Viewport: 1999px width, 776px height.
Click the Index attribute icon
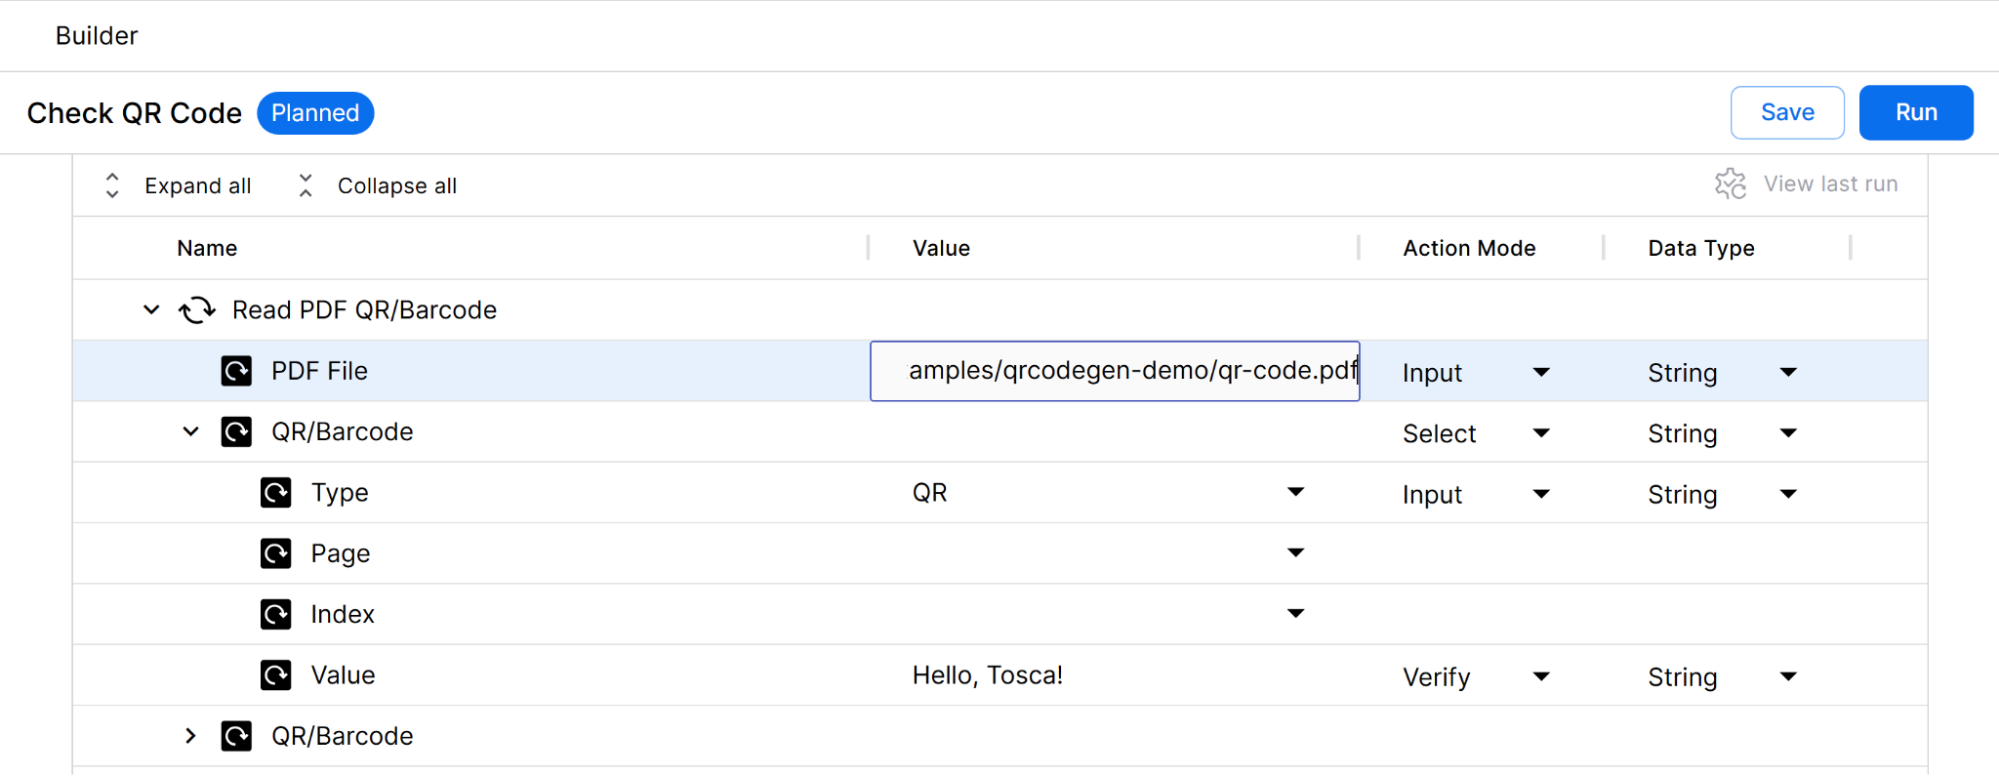pyautogui.click(x=276, y=614)
